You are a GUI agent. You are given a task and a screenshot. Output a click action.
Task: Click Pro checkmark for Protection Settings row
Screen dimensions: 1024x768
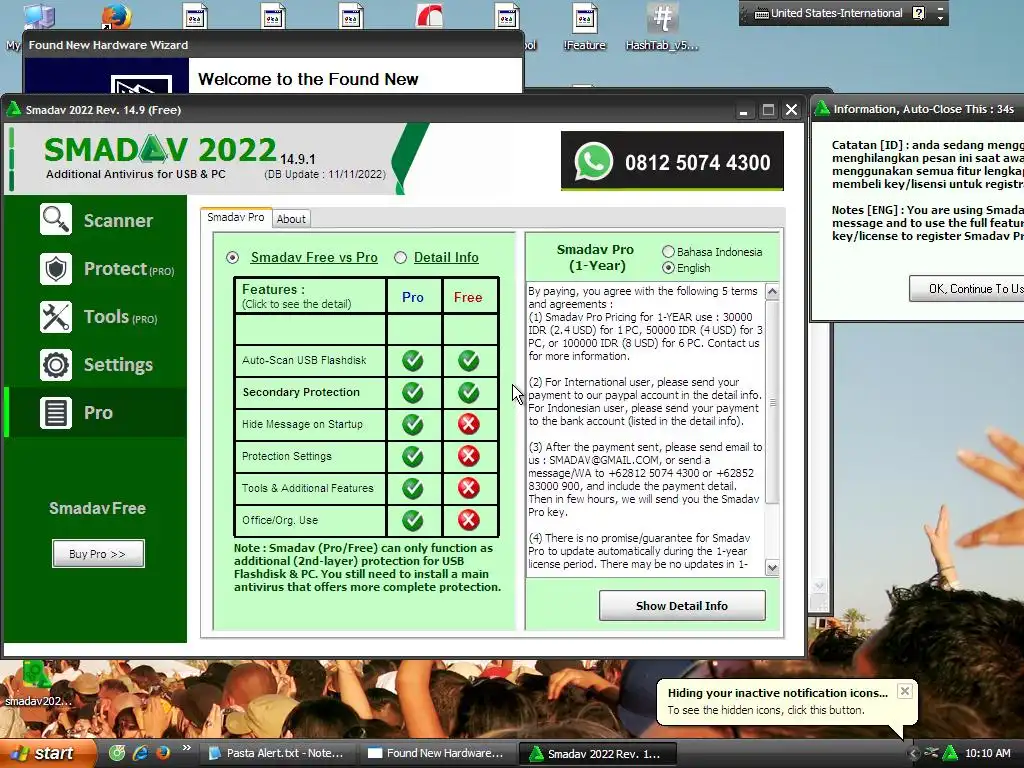coord(413,456)
